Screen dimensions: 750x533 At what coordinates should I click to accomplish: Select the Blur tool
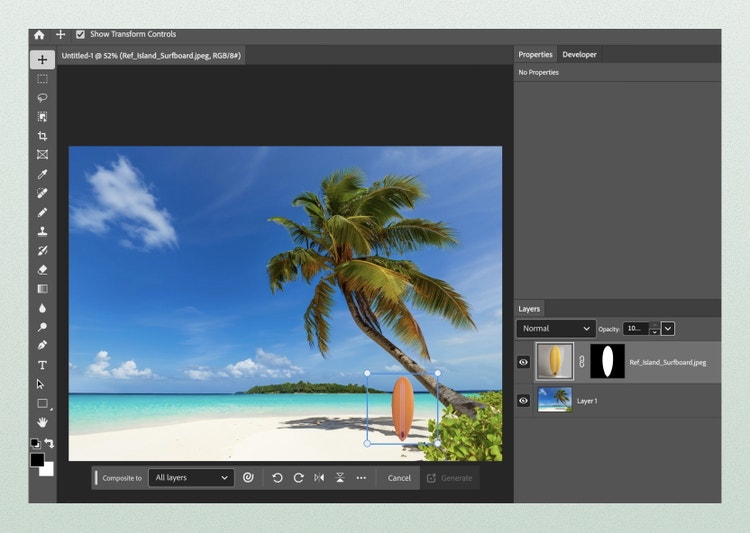[43, 308]
